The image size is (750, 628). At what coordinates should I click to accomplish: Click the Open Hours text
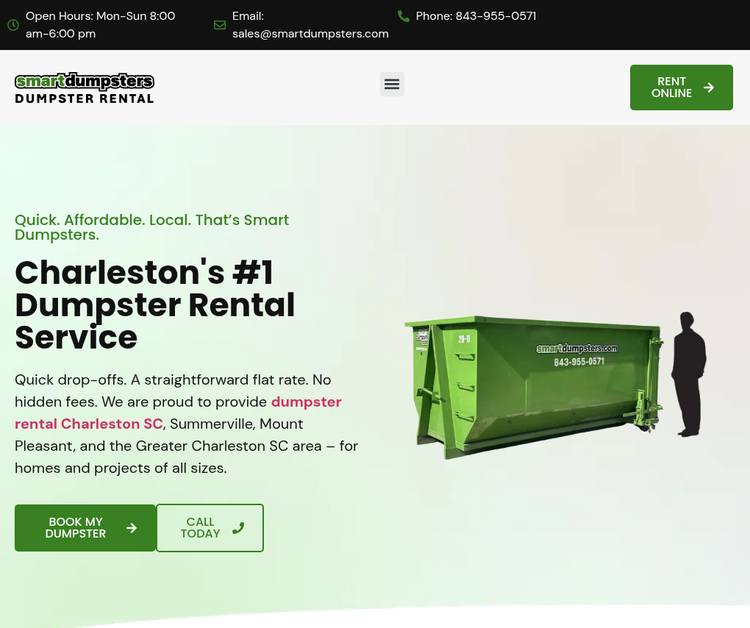(x=100, y=25)
